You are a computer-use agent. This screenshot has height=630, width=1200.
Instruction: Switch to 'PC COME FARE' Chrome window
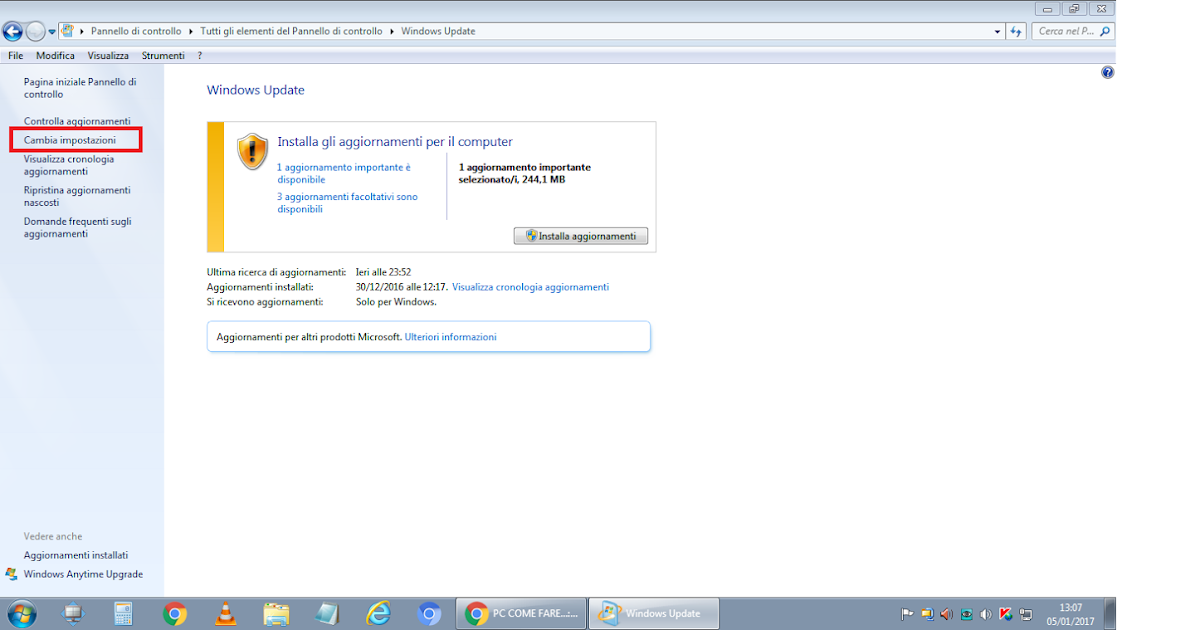coord(521,613)
